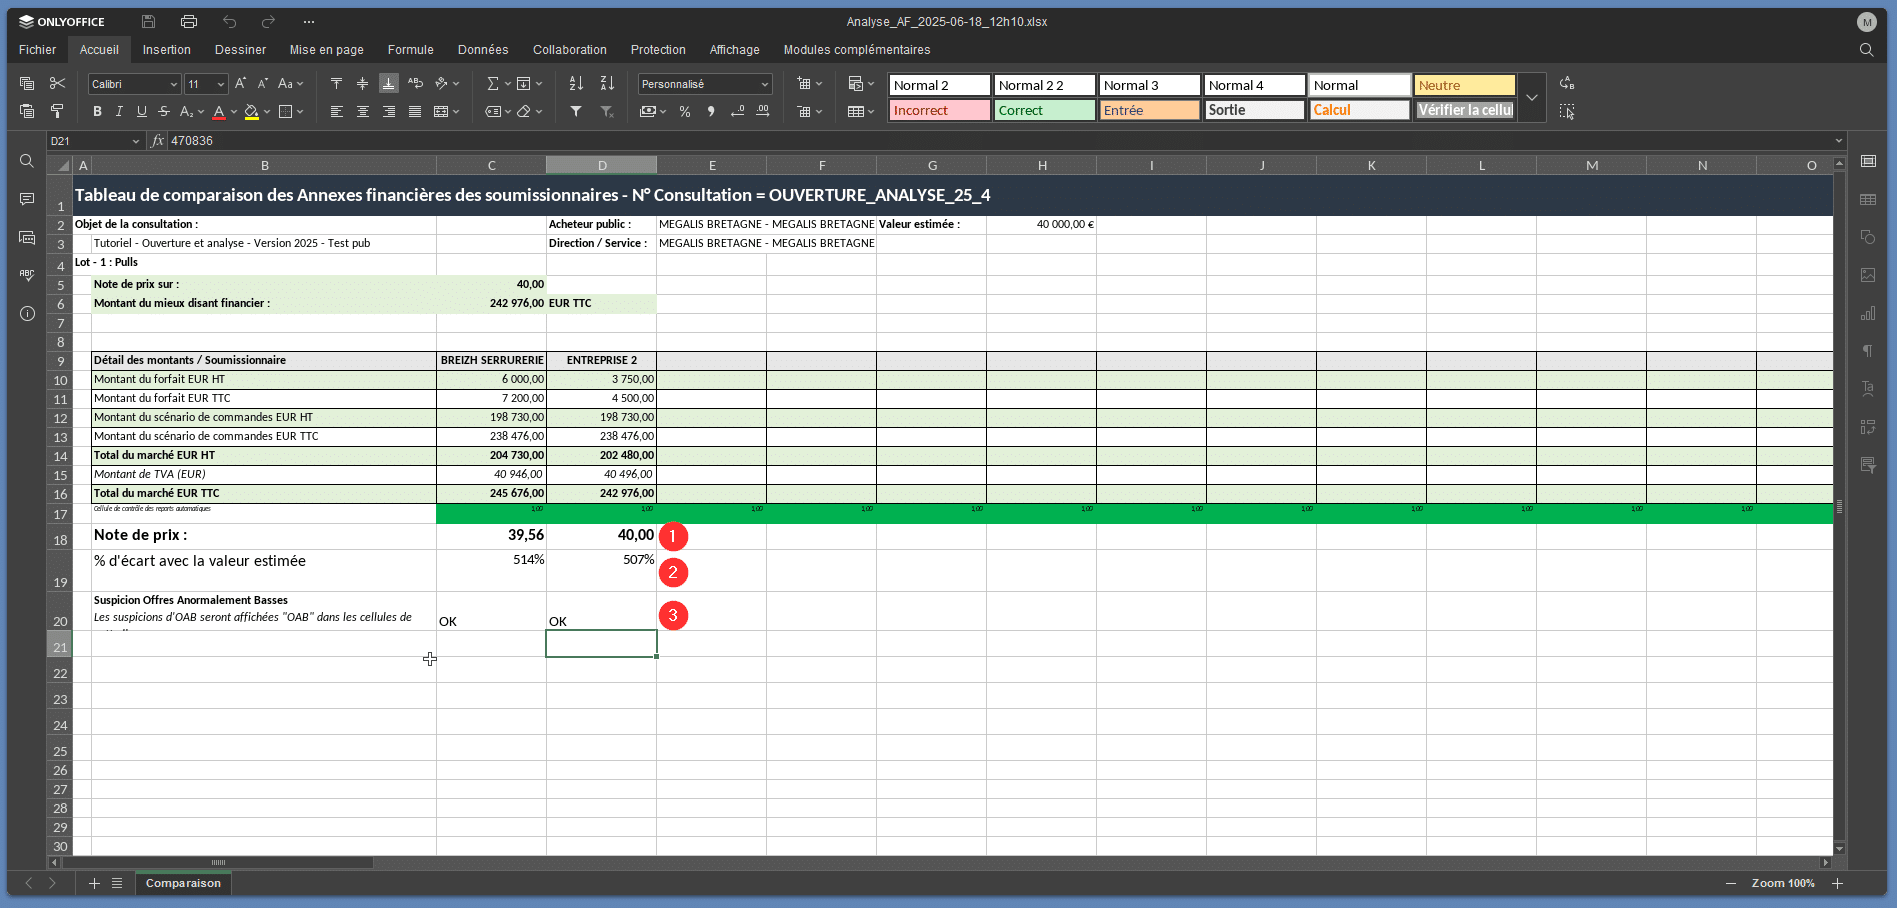Open cell settings in right sidebar
Viewport: 1897px width, 908px height.
(1868, 161)
